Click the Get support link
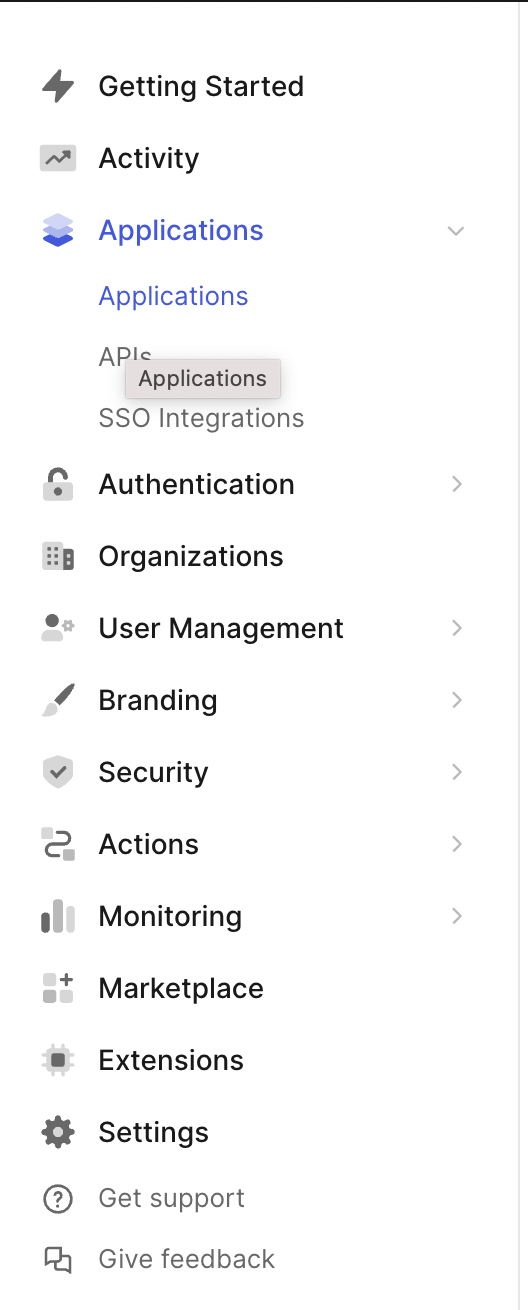The height and width of the screenshot is (1310, 528). point(171,1198)
